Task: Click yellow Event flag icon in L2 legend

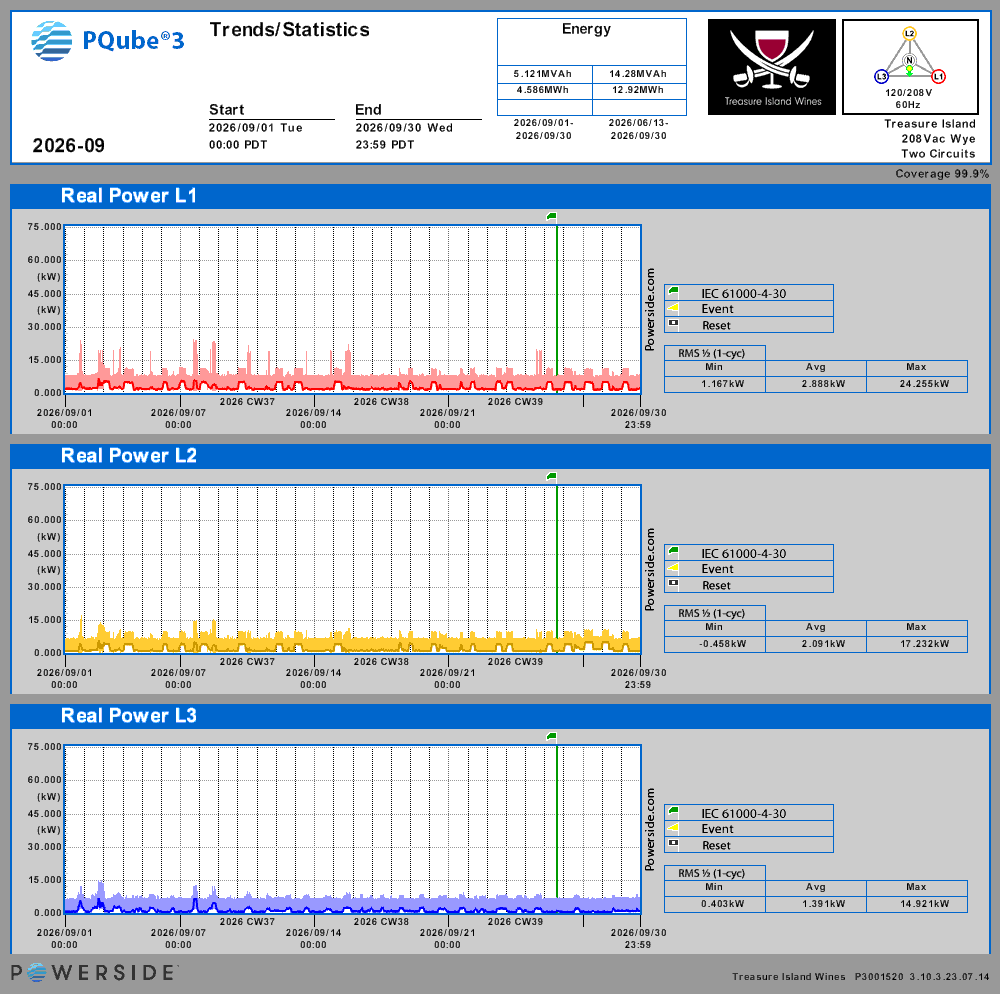Action: (x=673, y=568)
